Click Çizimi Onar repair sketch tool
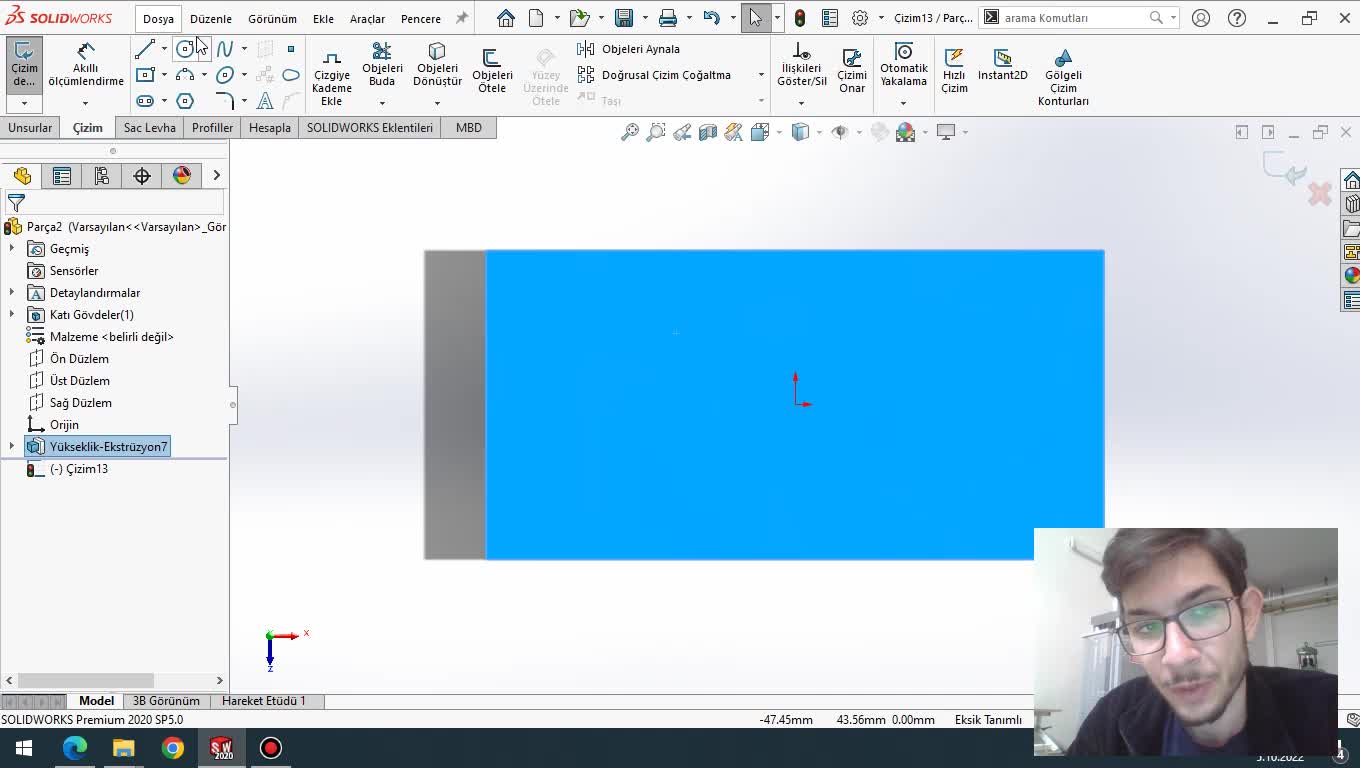The width and height of the screenshot is (1360, 768). click(x=852, y=70)
